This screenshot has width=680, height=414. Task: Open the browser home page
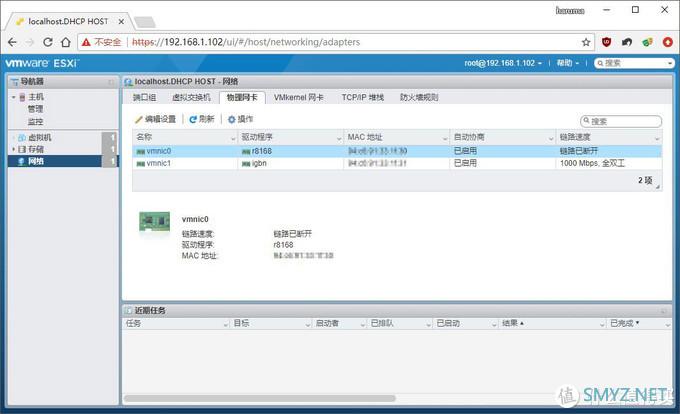pos(65,42)
